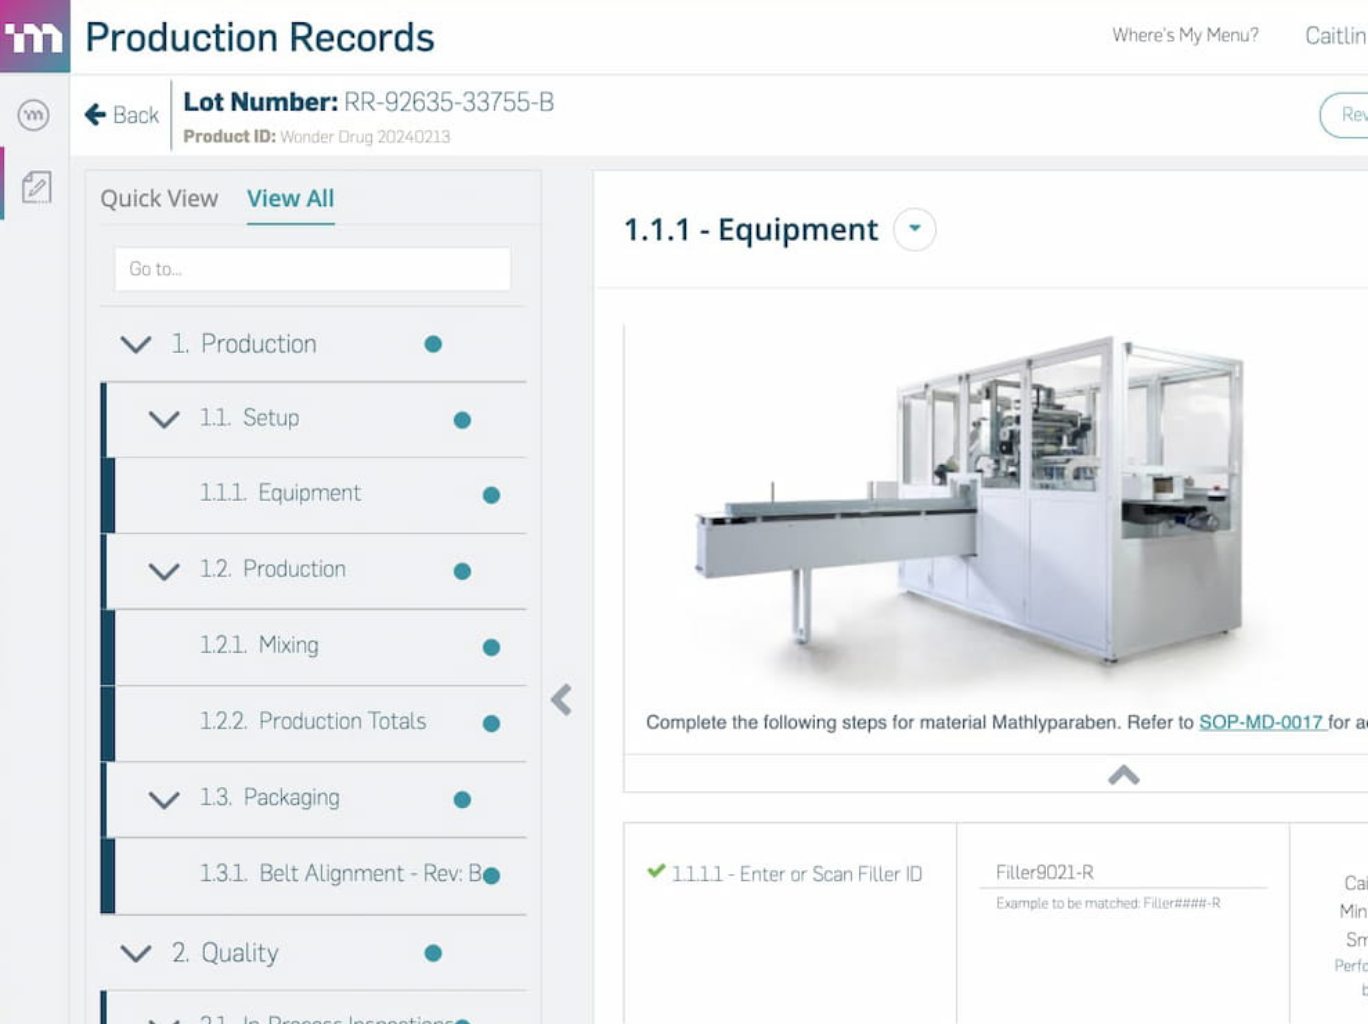The width and height of the screenshot is (1368, 1024).
Task: Click status dot for 1.2.2. Production Totals
Action: tap(491, 723)
